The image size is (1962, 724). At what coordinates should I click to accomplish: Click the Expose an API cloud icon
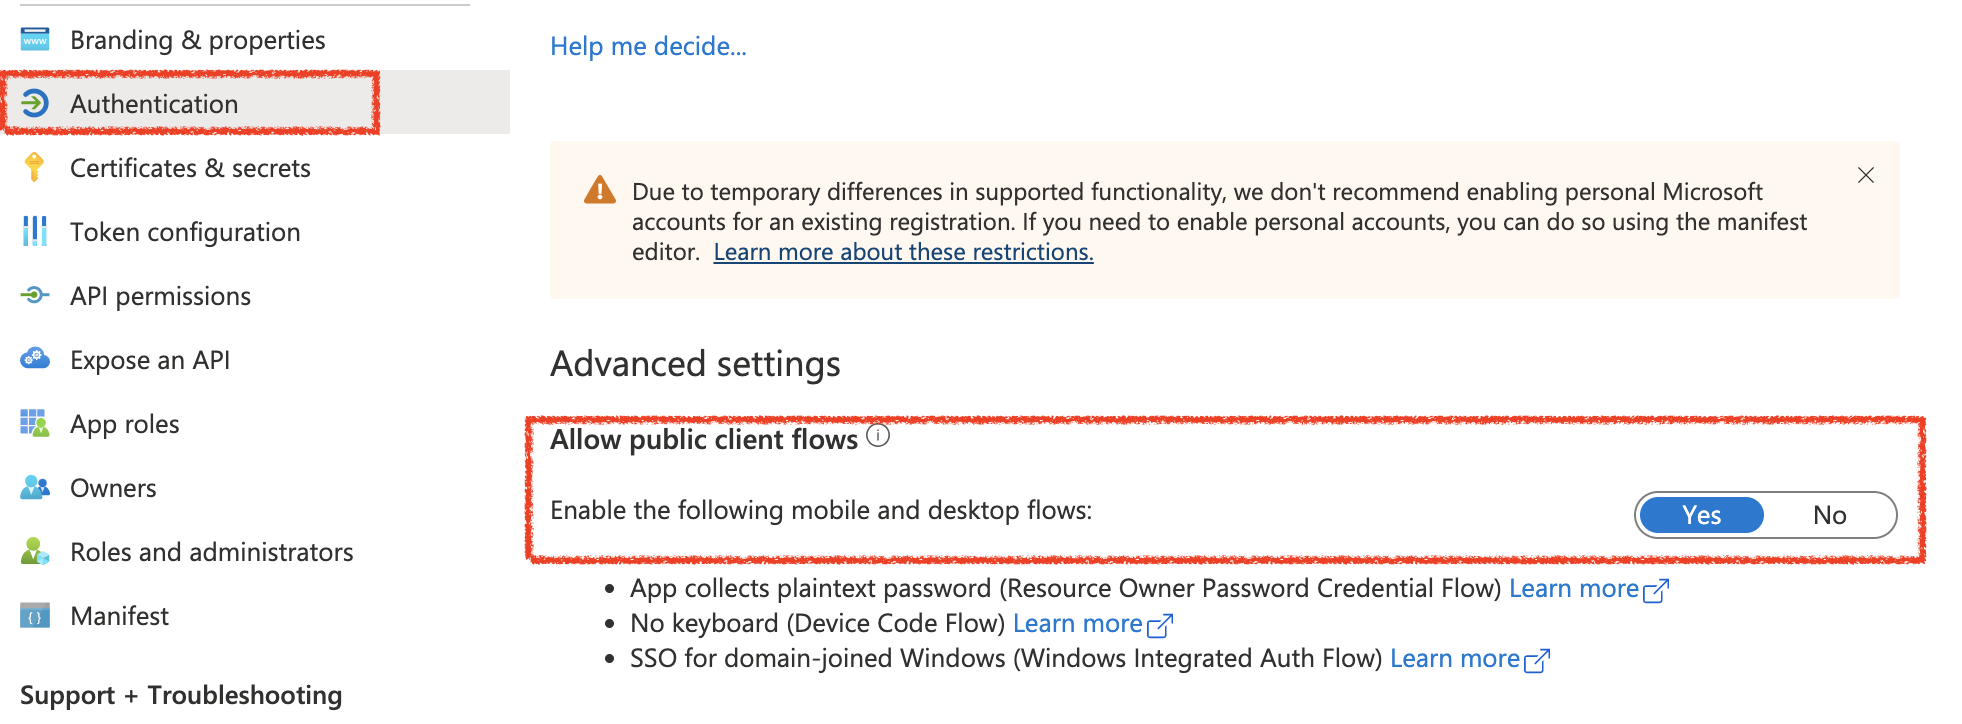[x=35, y=359]
